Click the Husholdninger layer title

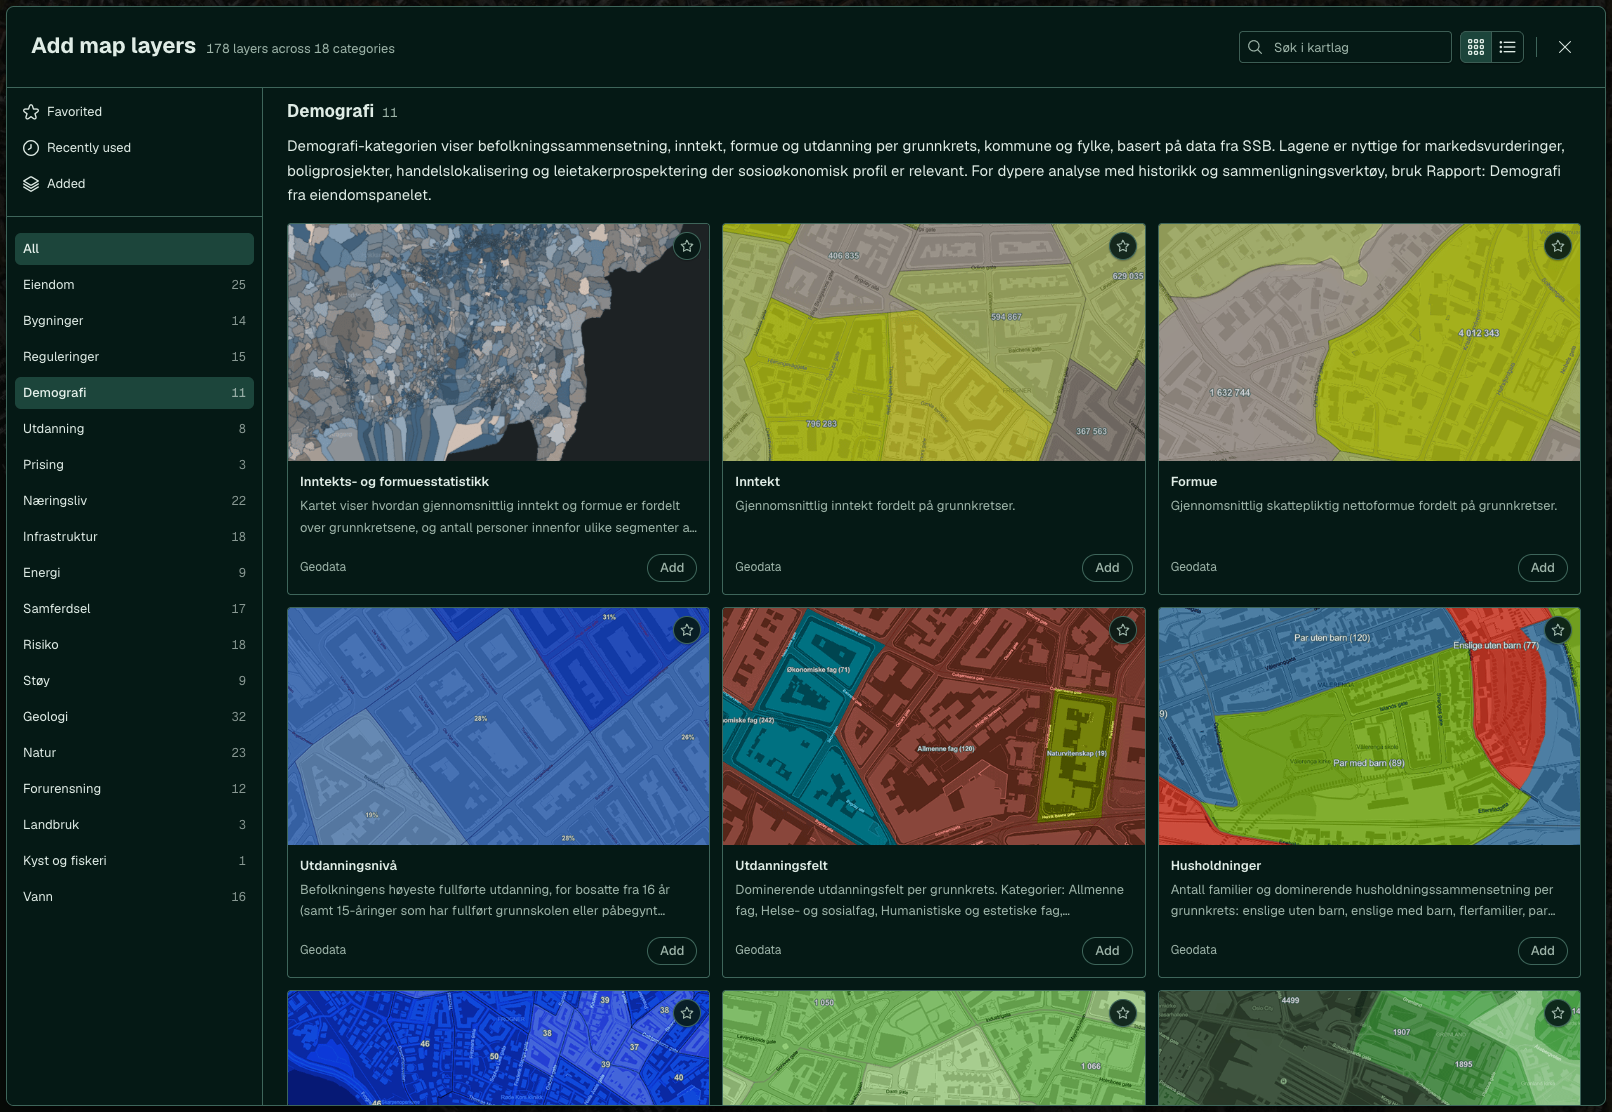coord(1216,866)
